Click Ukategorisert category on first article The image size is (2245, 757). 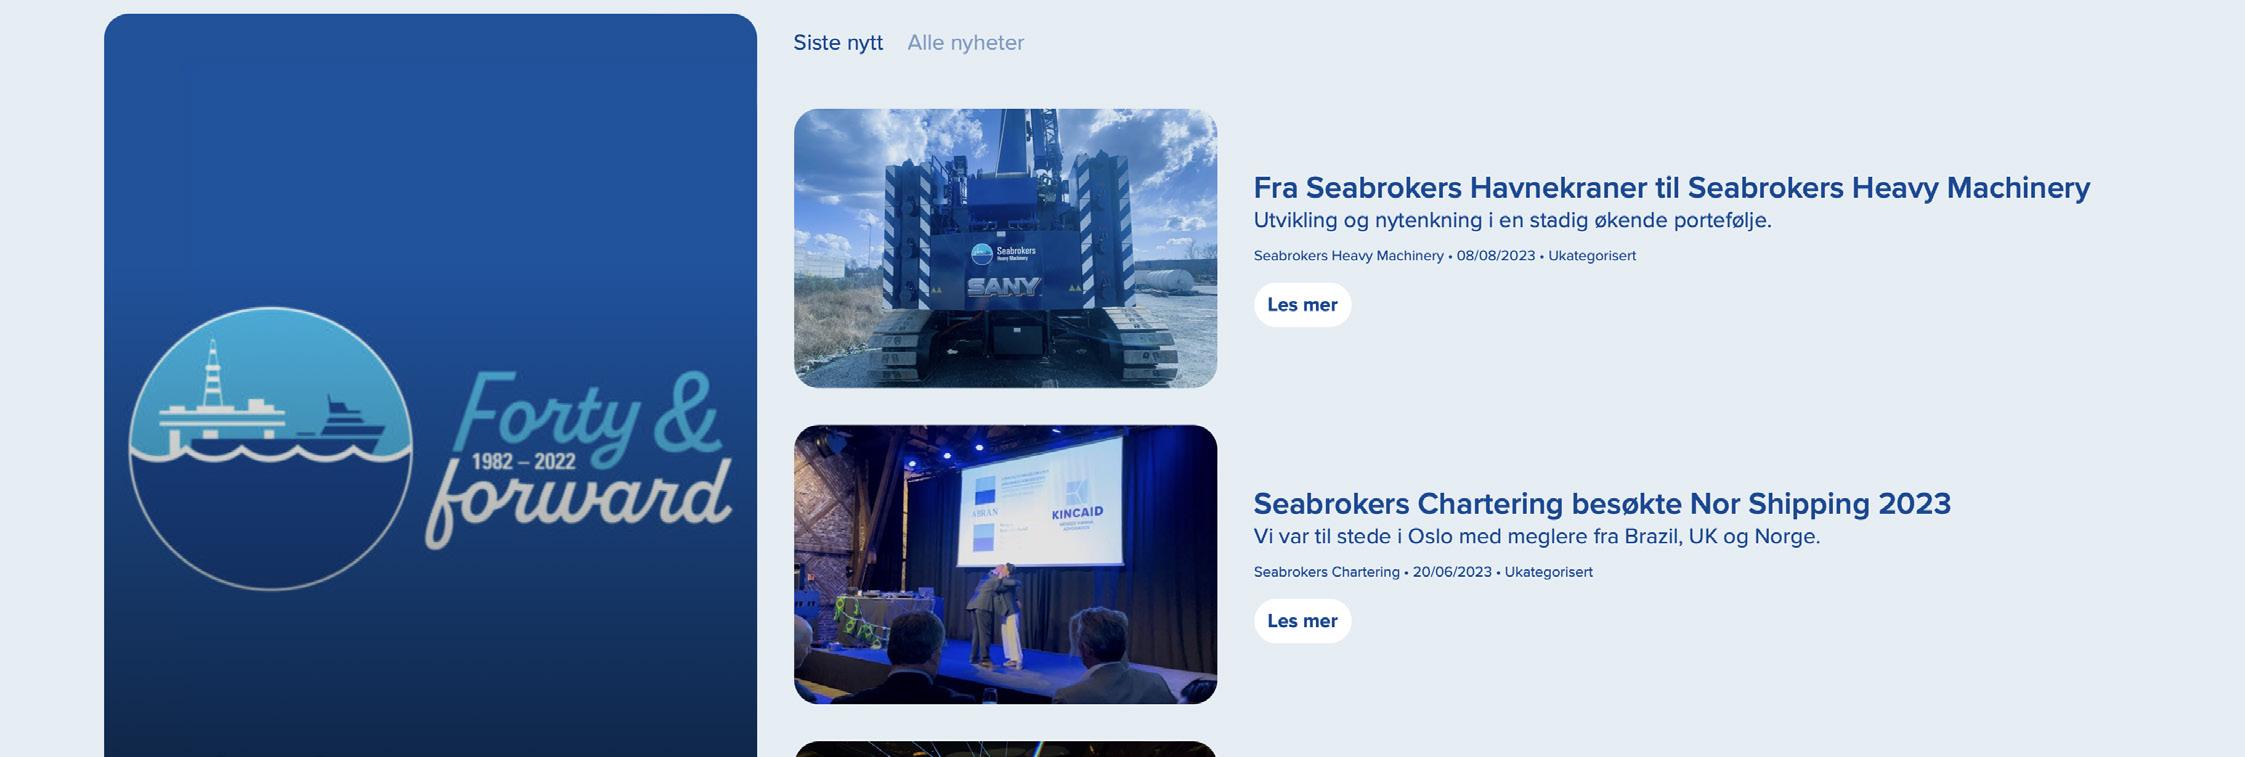(x=1592, y=256)
